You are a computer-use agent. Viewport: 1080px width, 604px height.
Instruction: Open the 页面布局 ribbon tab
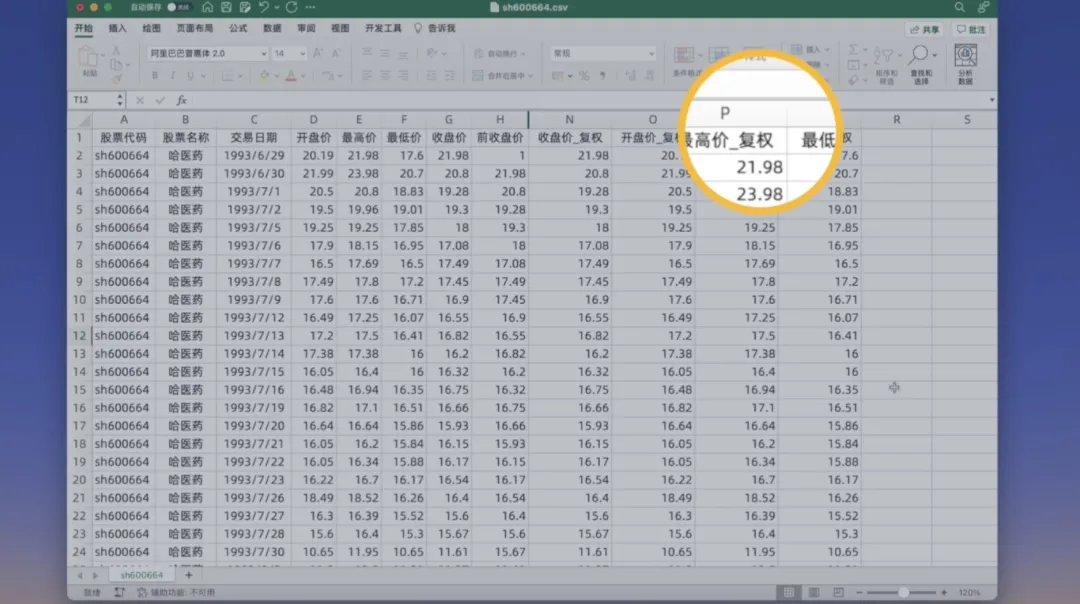coord(195,28)
